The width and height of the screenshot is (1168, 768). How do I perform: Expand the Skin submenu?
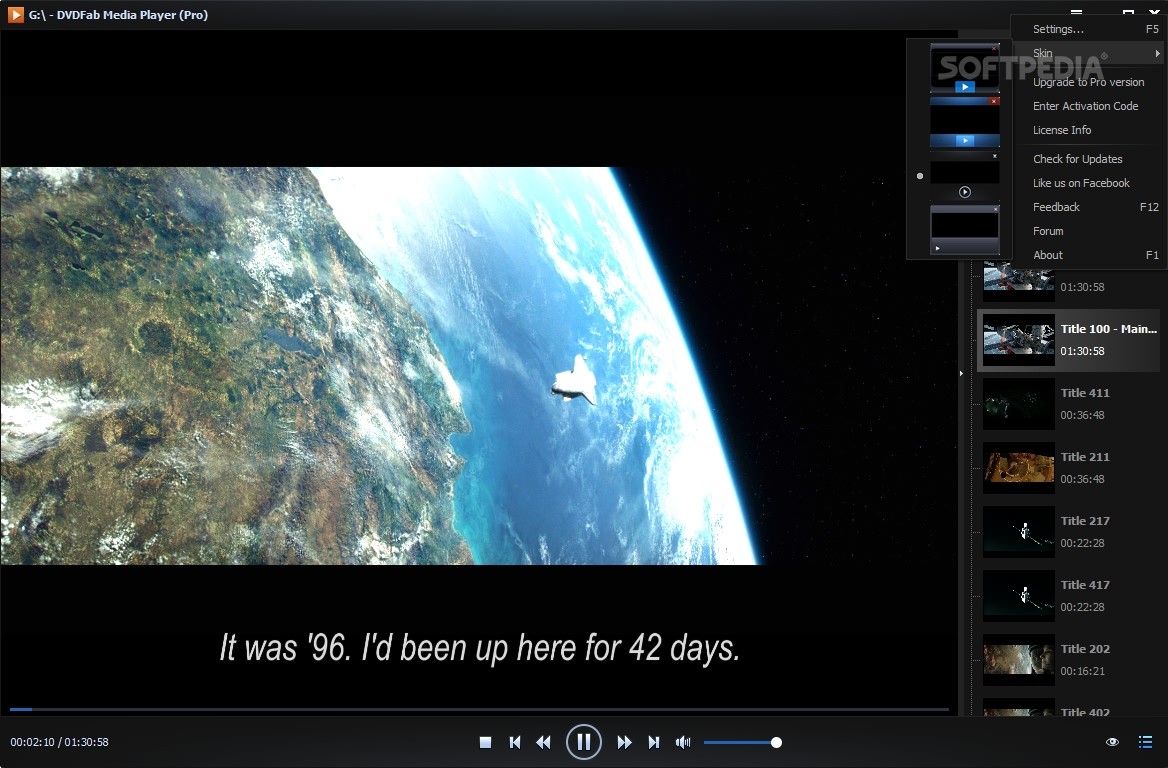[x=1089, y=53]
